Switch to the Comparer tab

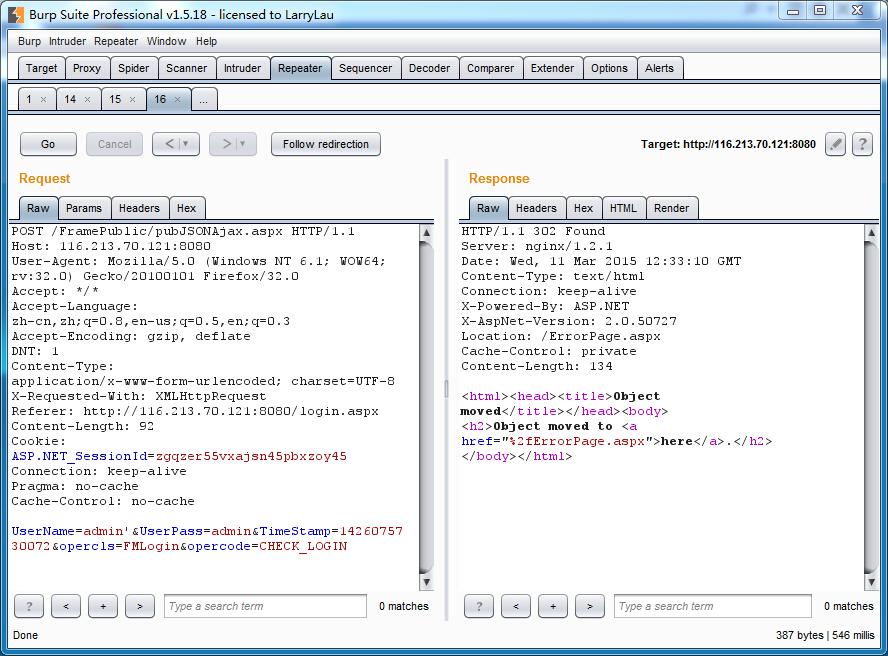490,68
